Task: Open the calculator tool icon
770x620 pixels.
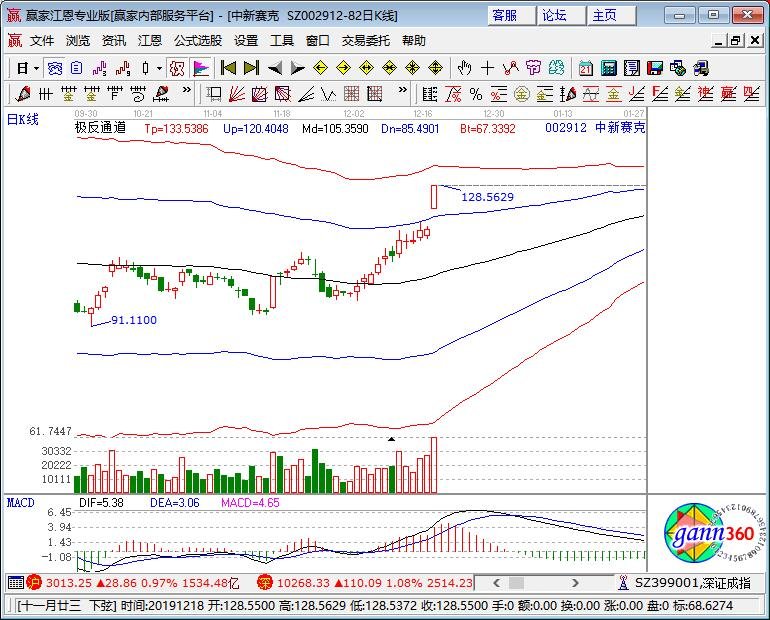Action: (608, 68)
